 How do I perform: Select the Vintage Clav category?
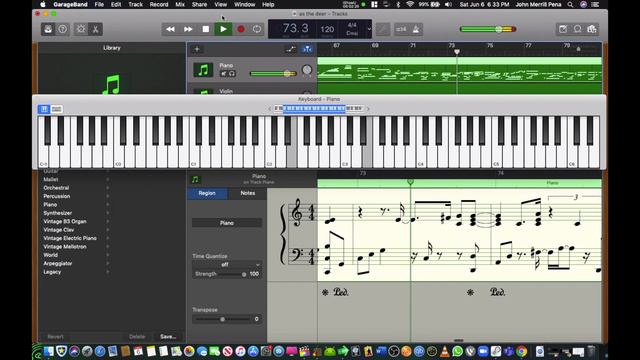(59, 230)
